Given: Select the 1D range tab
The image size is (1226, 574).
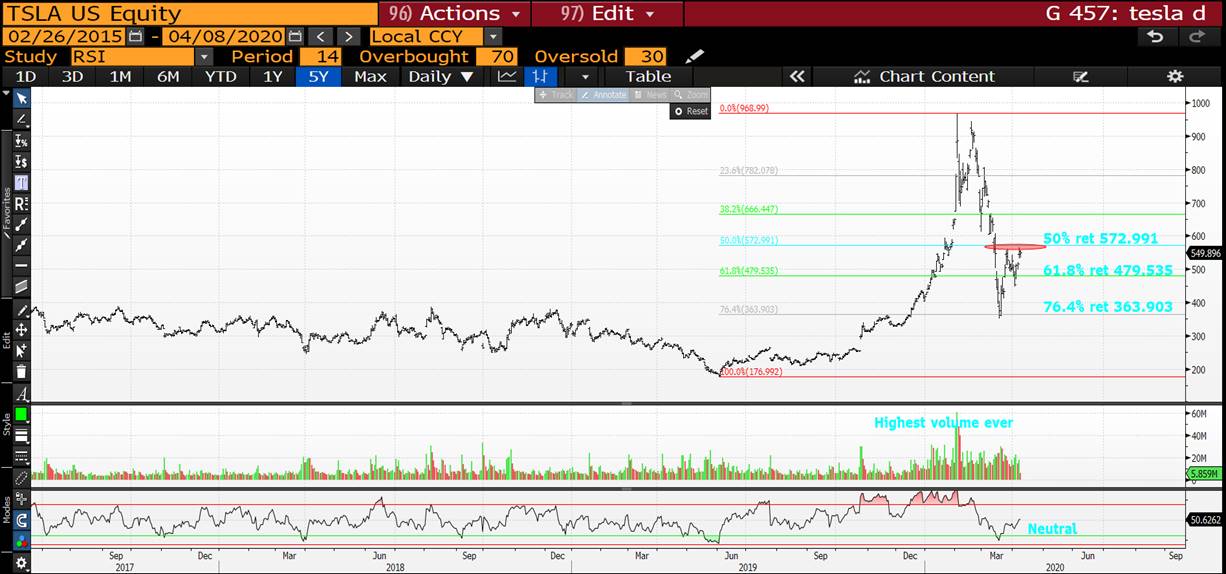Looking at the screenshot, I should (25, 76).
